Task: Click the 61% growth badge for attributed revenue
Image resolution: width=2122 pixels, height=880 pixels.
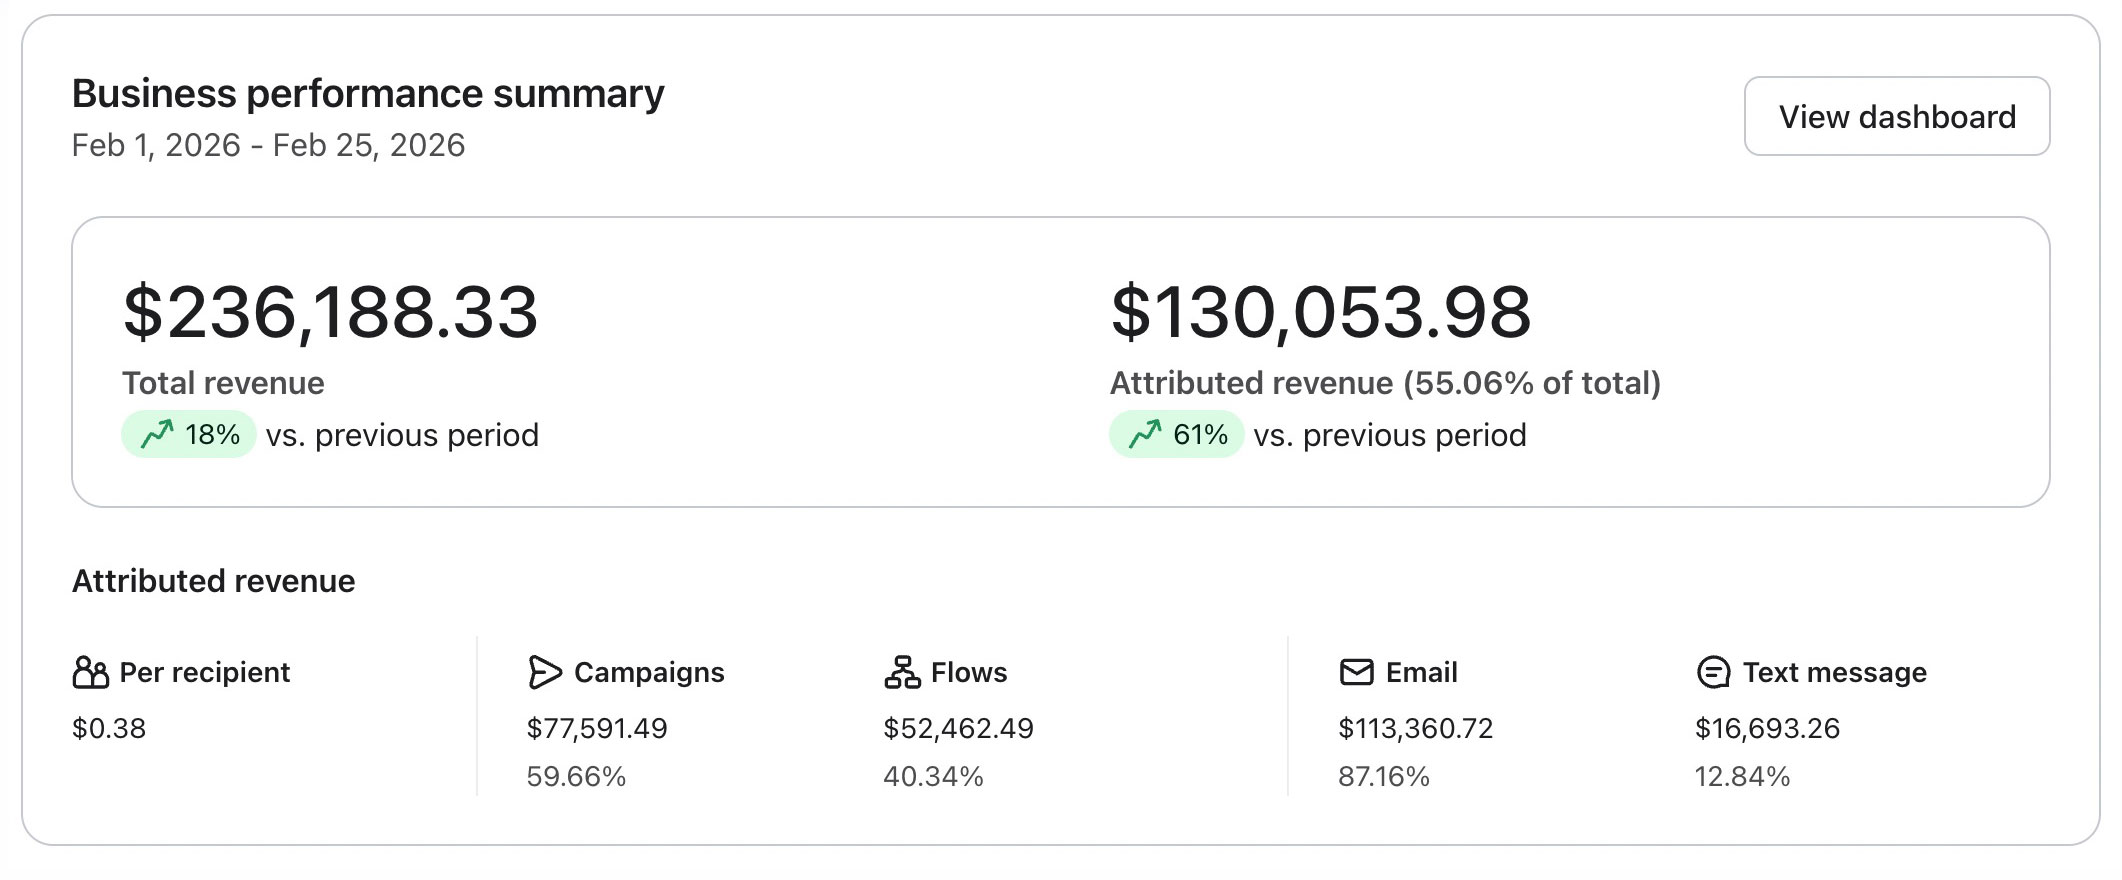Action: 1176,434
